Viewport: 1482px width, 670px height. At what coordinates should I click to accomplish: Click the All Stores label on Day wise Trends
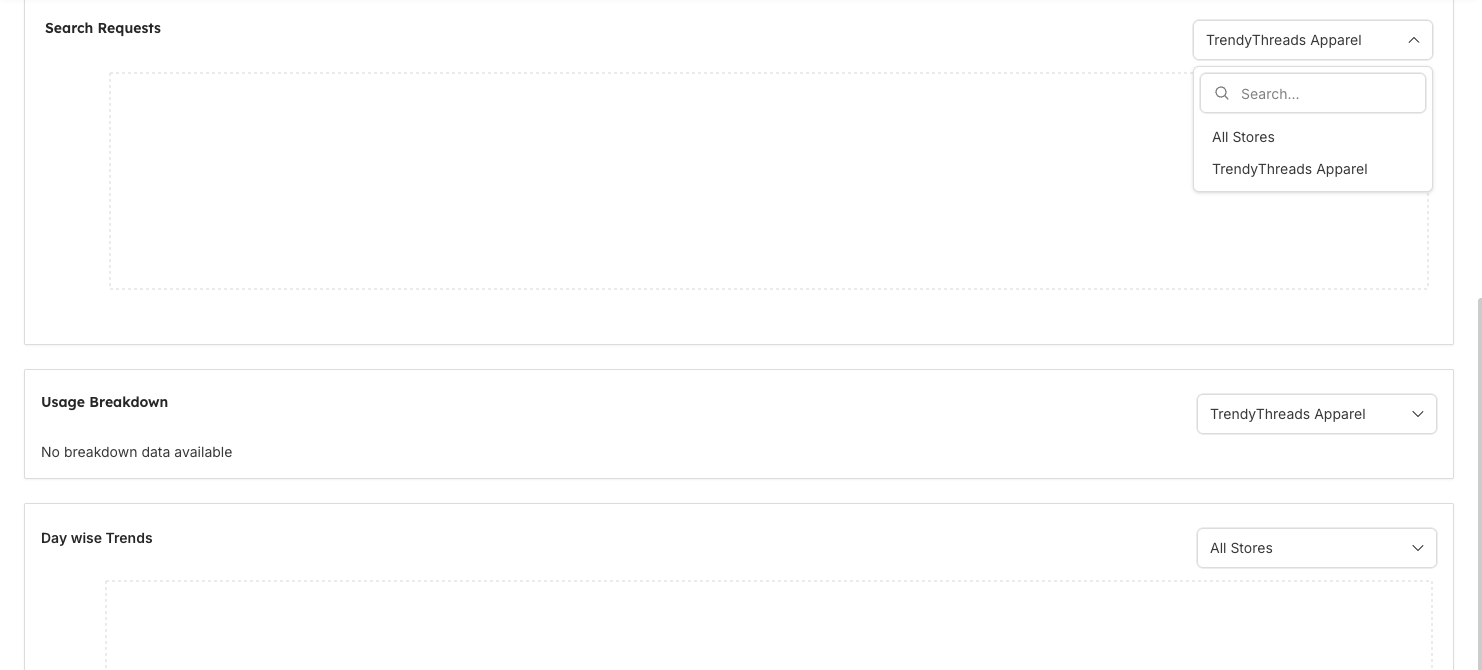(1241, 547)
